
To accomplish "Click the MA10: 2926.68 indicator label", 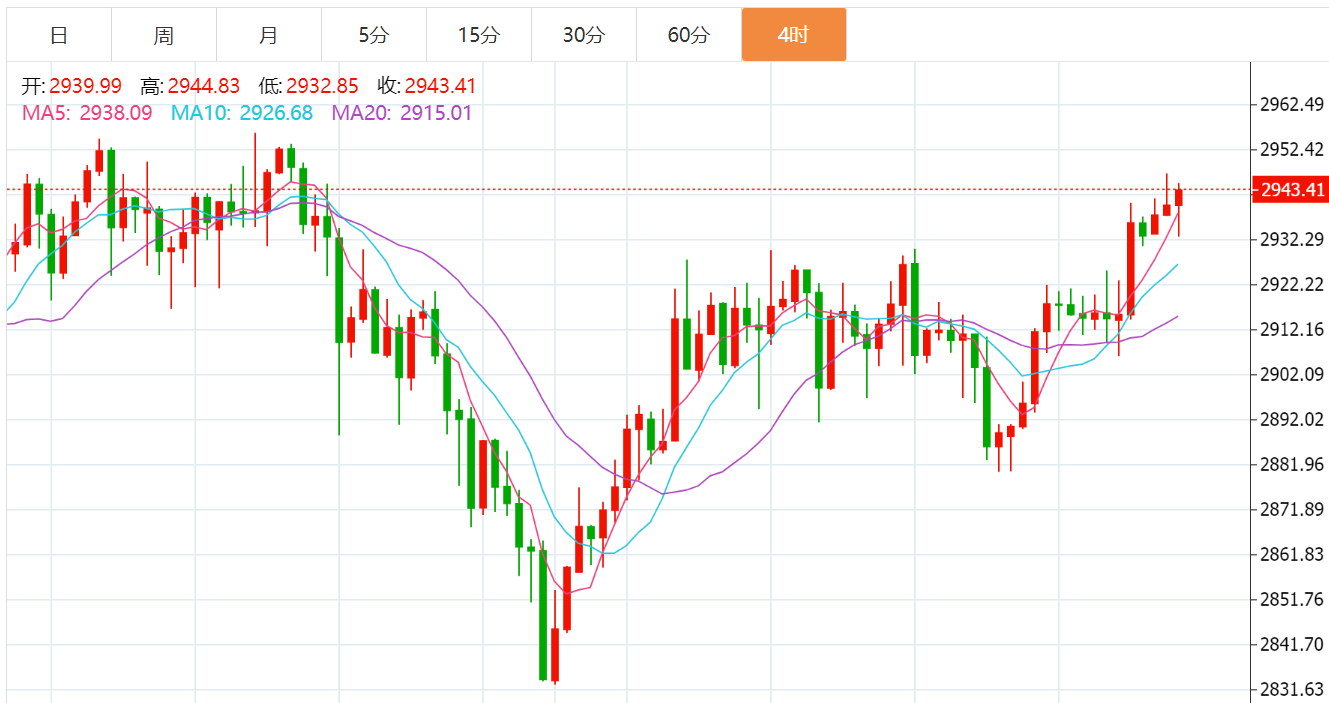I will (241, 113).
